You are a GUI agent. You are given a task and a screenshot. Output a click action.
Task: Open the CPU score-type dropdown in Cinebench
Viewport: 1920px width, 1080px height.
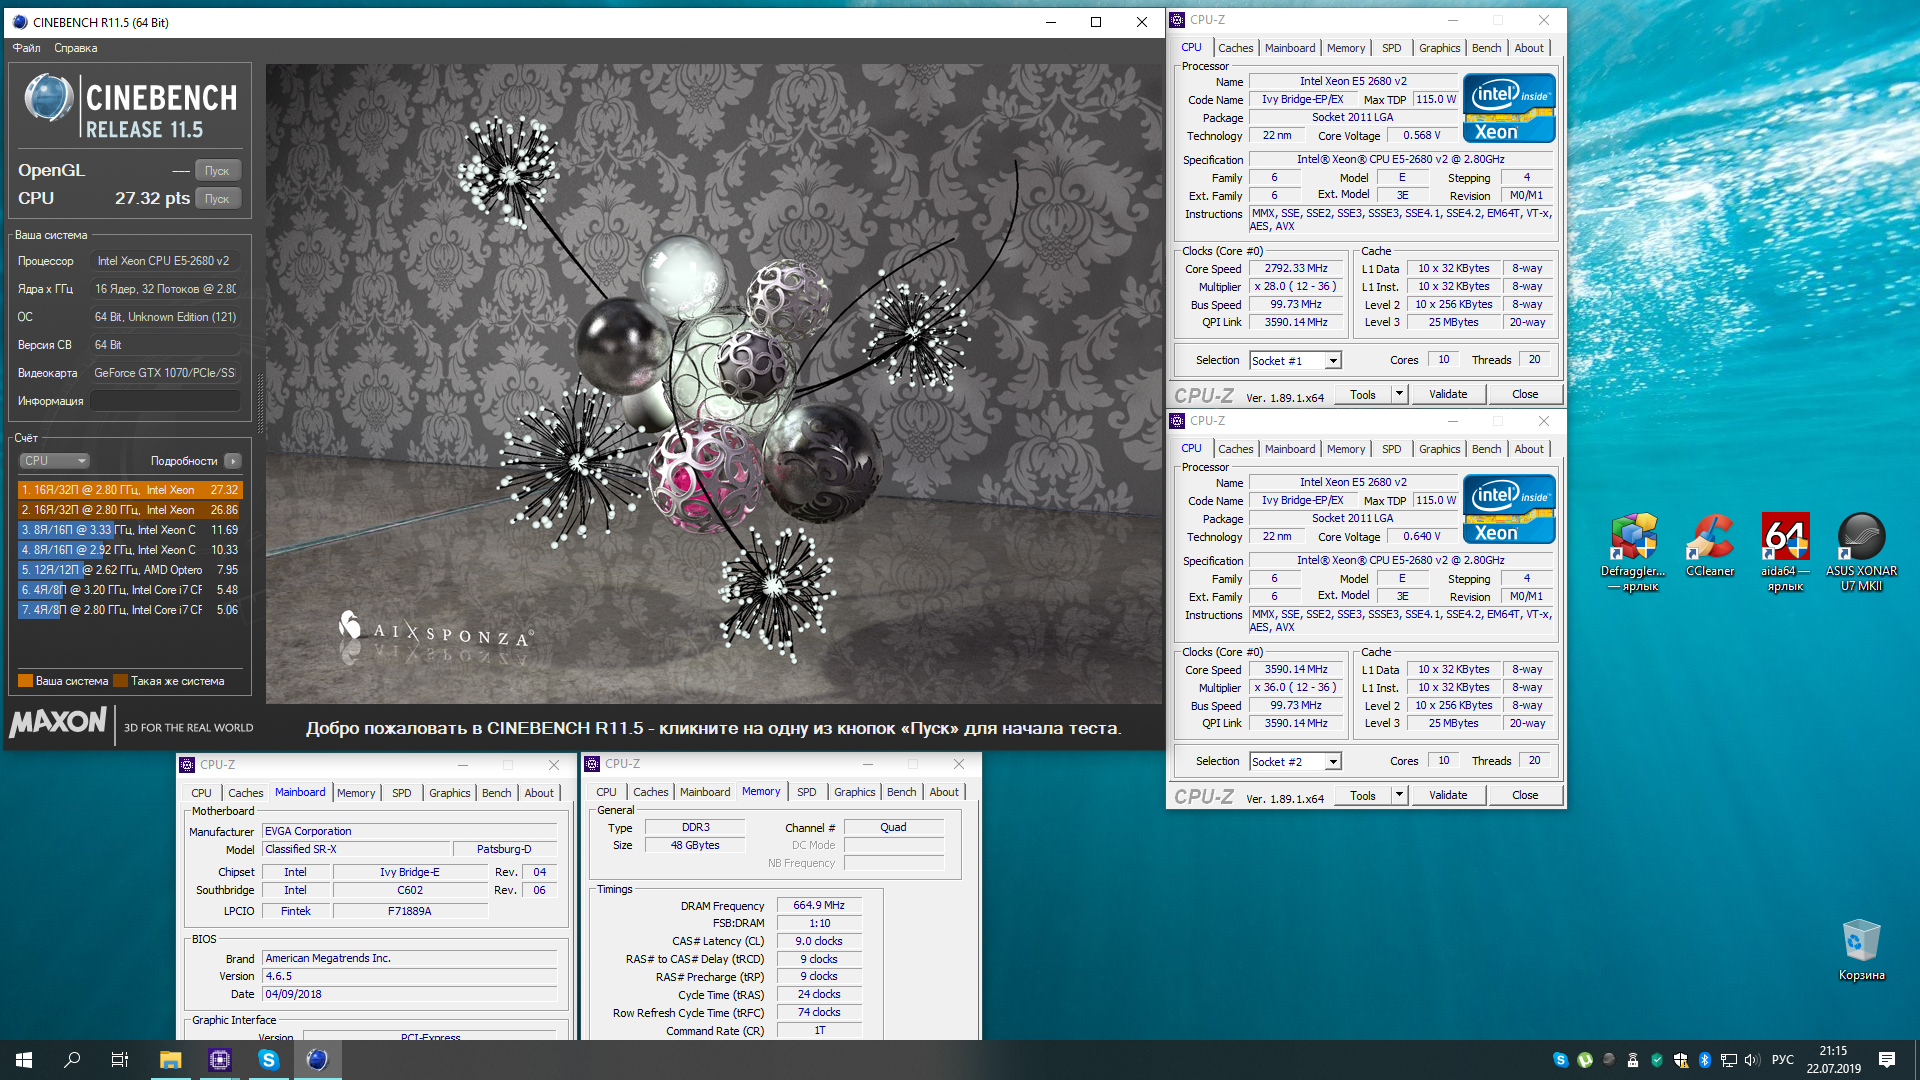[x=55, y=461]
